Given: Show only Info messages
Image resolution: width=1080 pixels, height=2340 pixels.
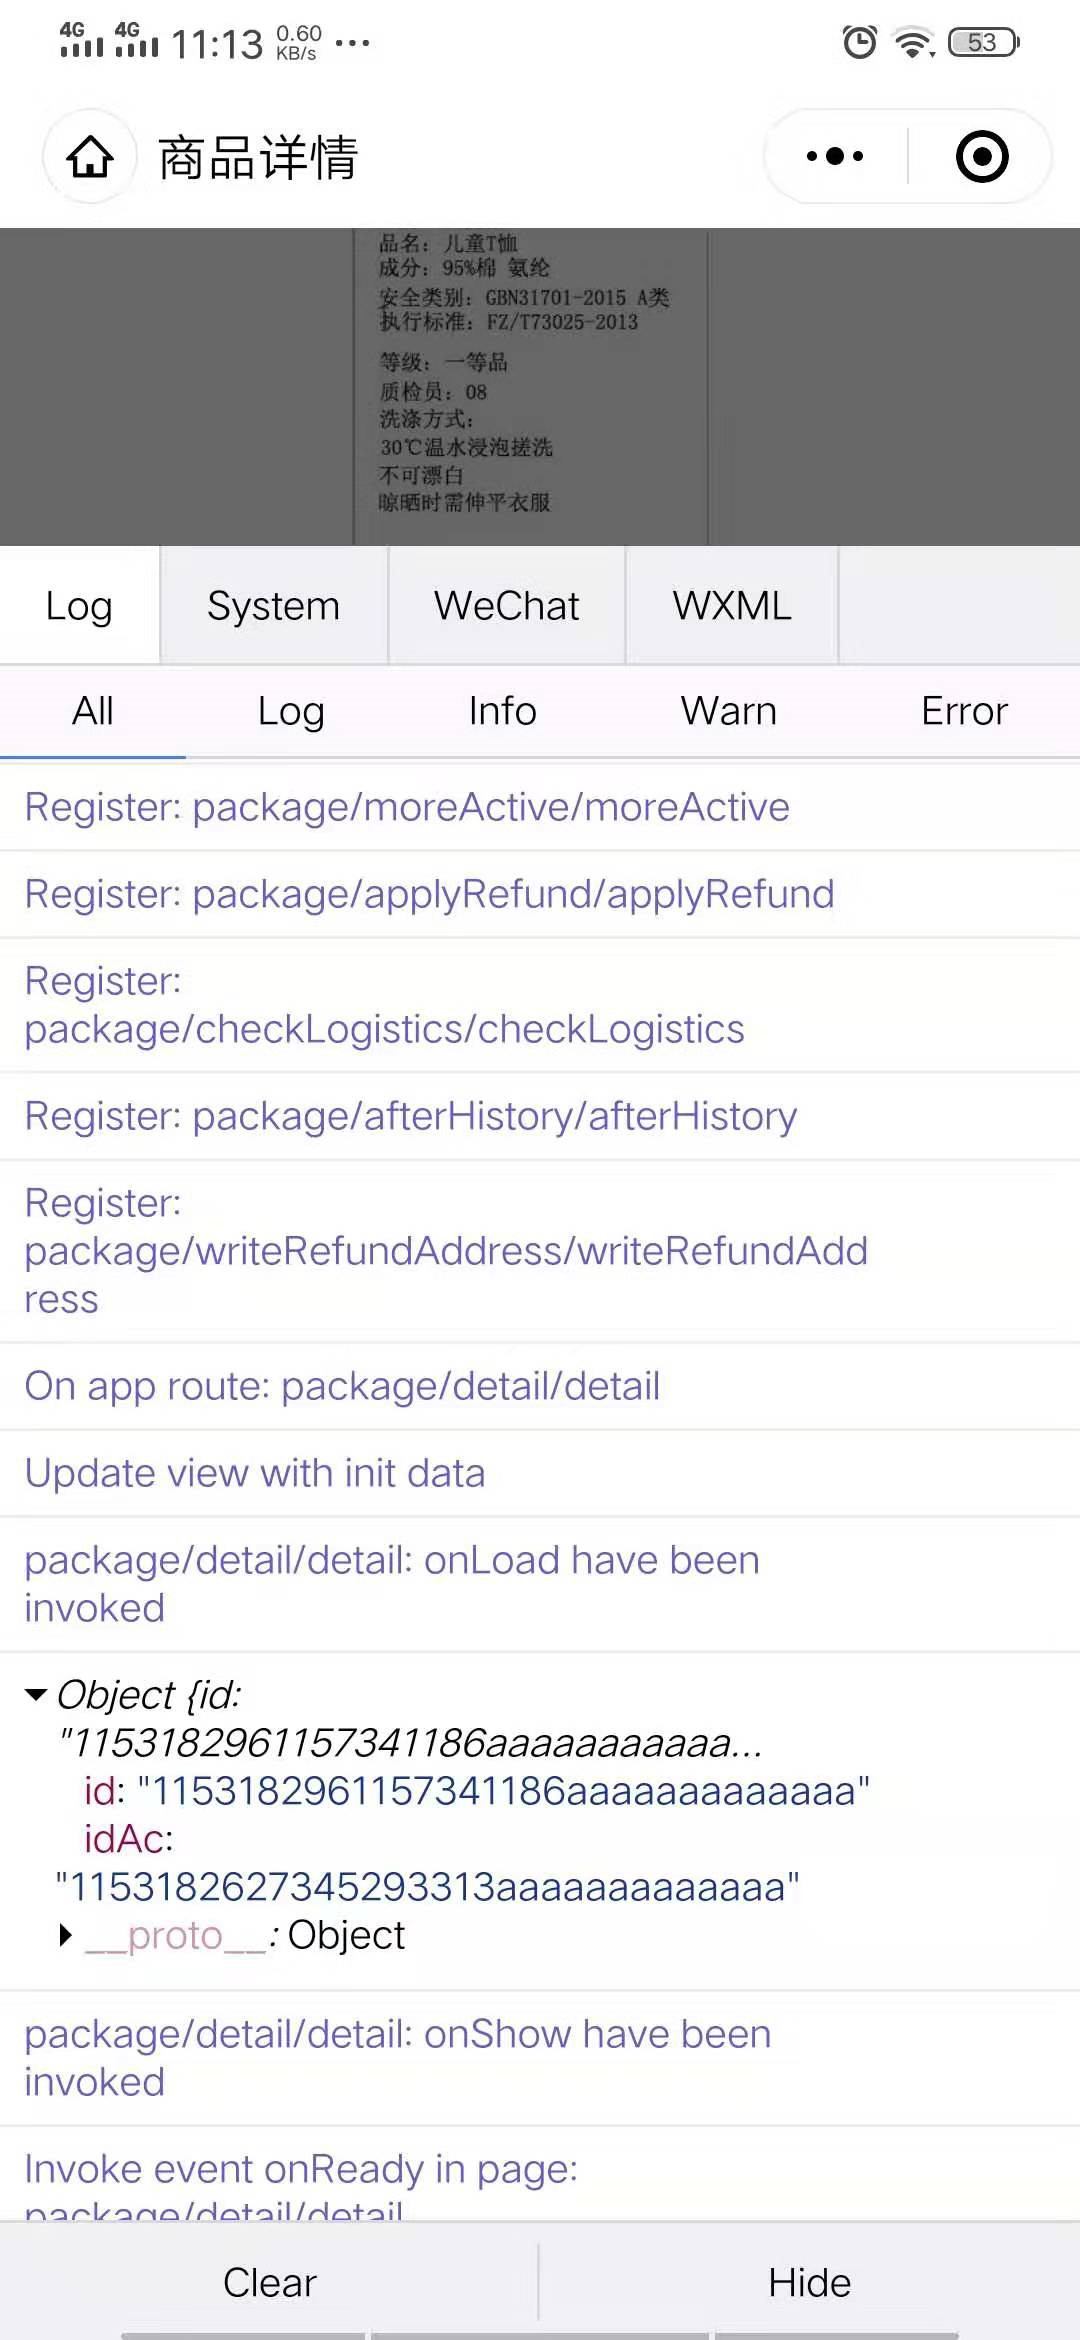Looking at the screenshot, I should (x=502, y=711).
